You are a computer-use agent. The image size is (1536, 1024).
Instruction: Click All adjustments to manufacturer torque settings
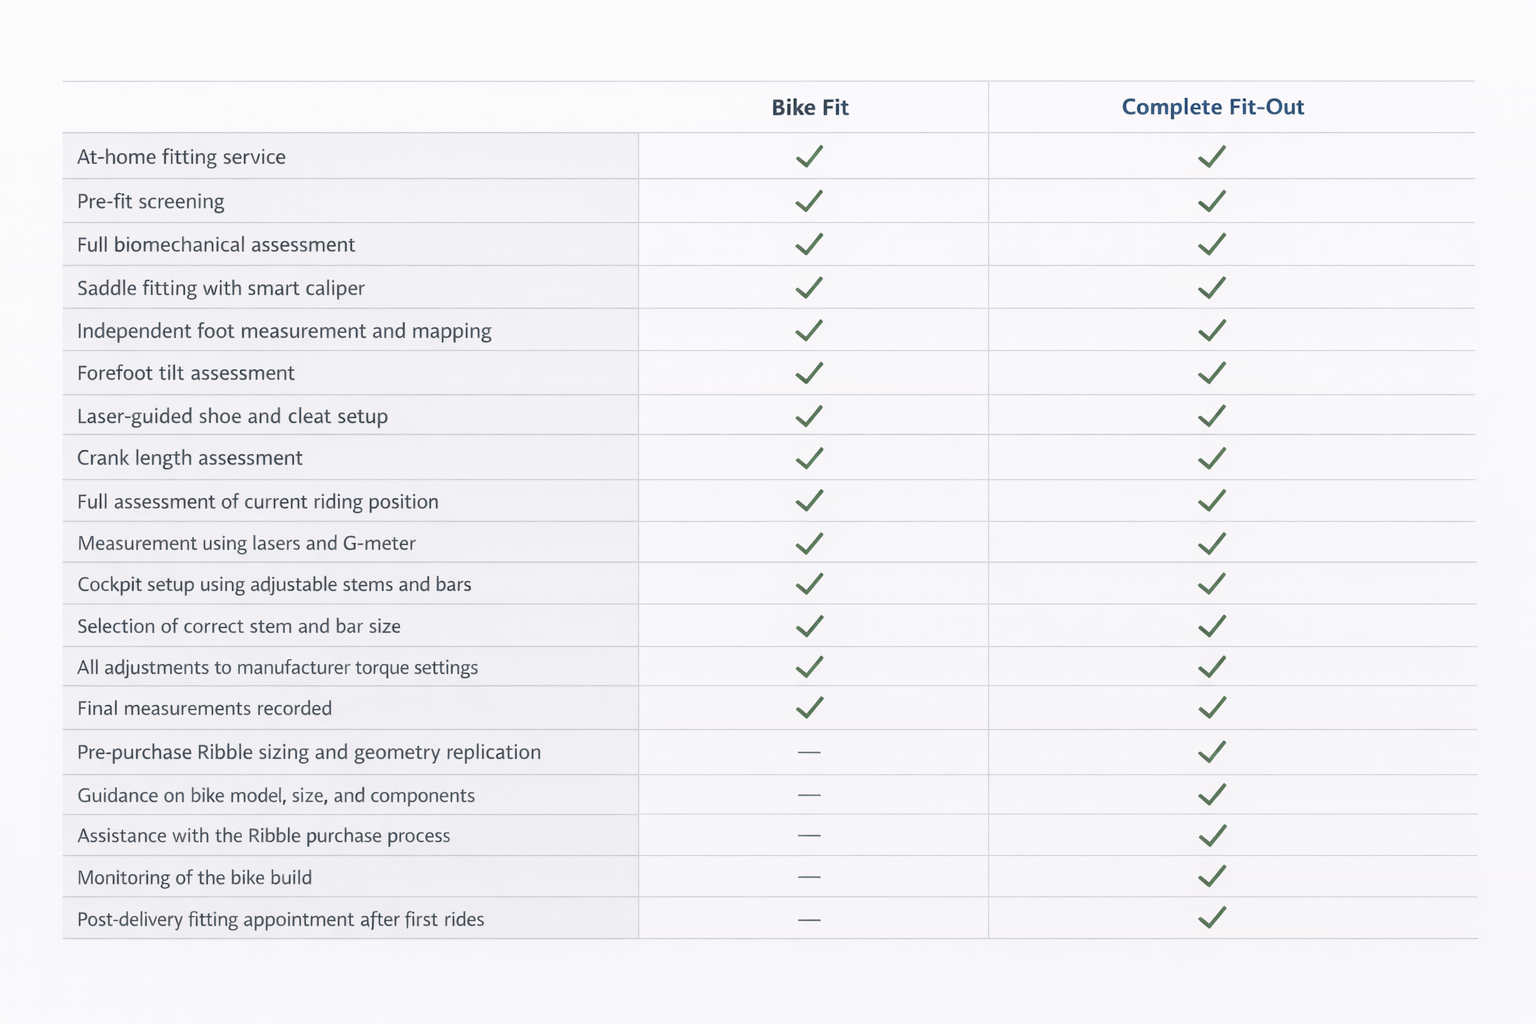[277, 667]
